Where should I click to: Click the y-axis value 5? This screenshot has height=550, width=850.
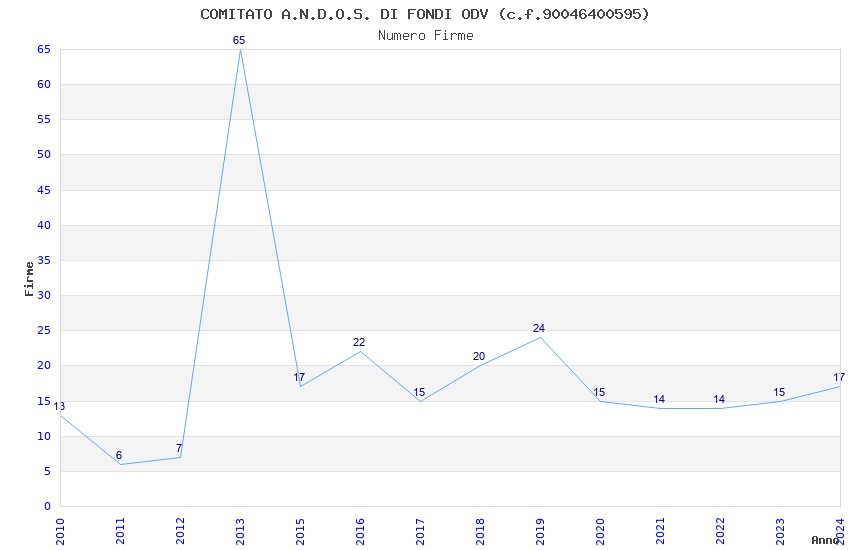48,471
